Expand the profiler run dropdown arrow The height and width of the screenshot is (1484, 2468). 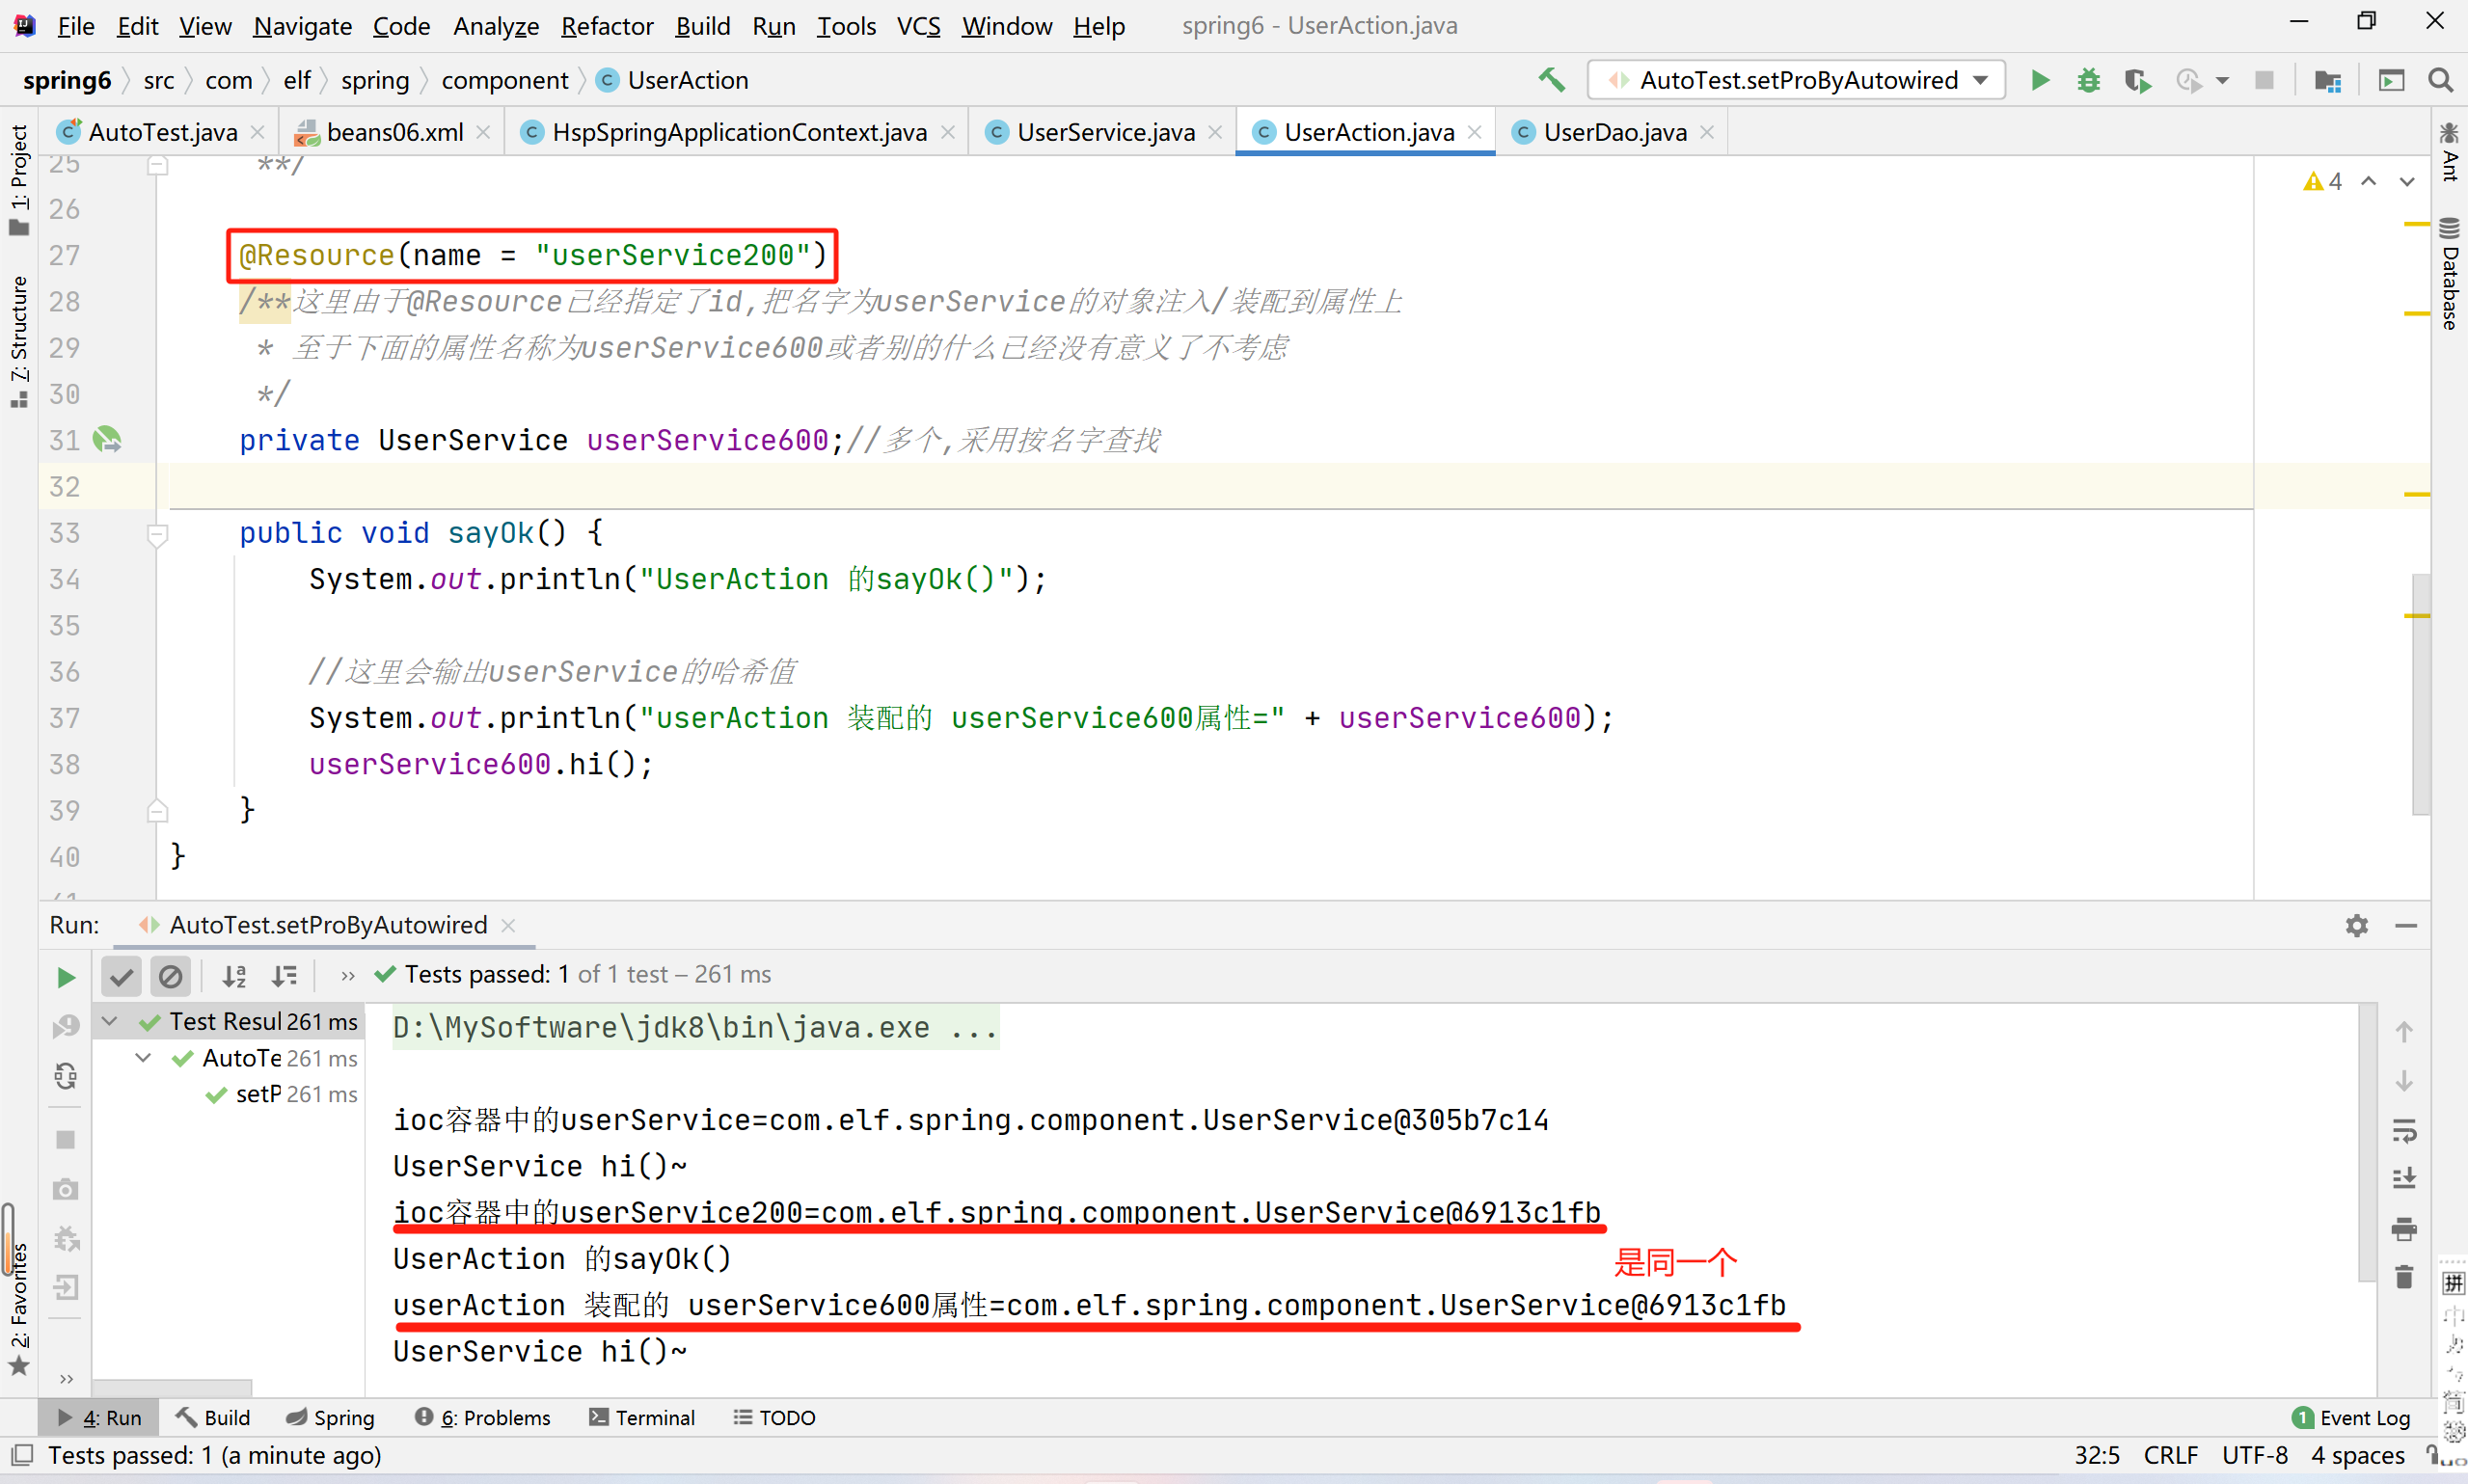coord(2222,80)
